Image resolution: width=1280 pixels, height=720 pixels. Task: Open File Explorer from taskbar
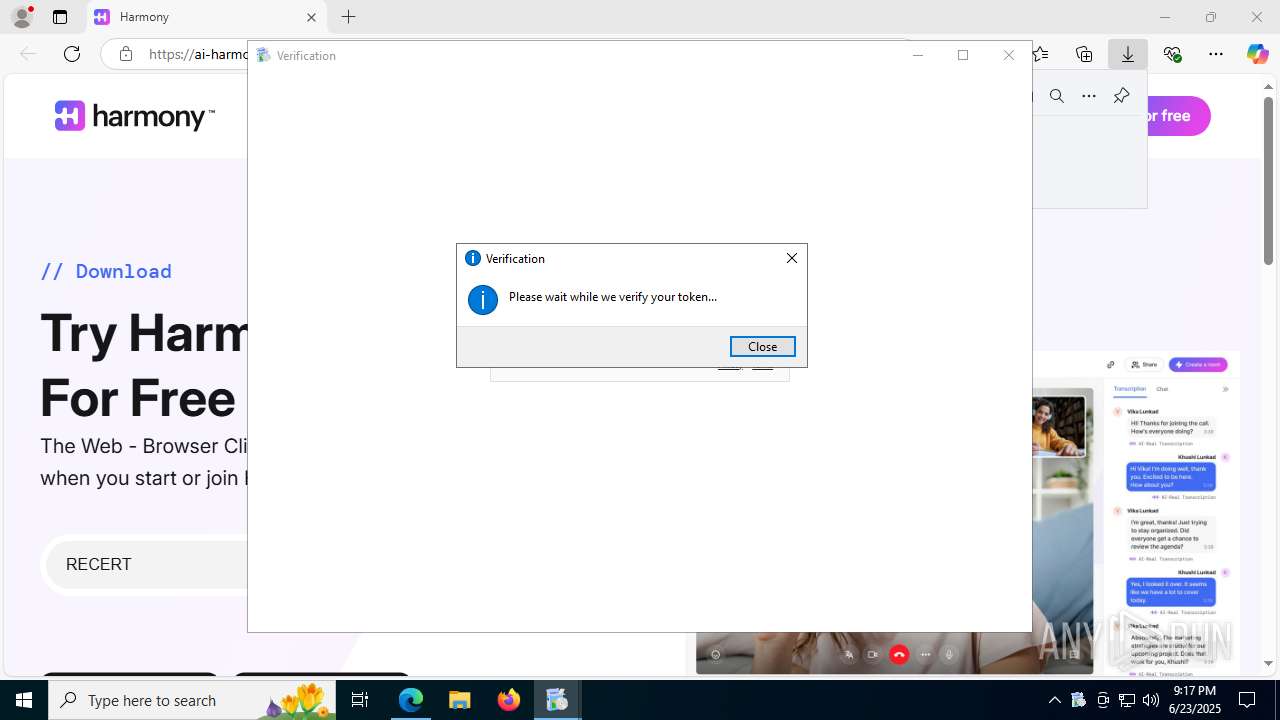tap(460, 700)
